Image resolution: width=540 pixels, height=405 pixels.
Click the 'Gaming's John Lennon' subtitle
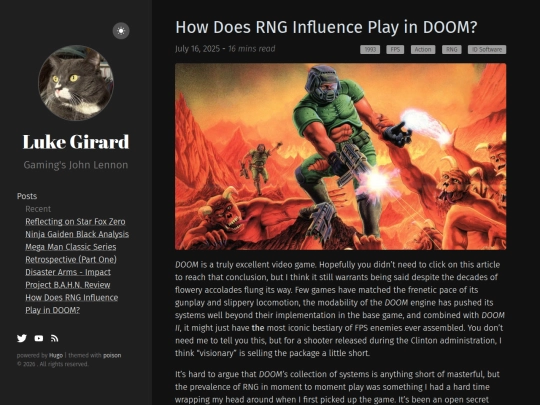76,165
